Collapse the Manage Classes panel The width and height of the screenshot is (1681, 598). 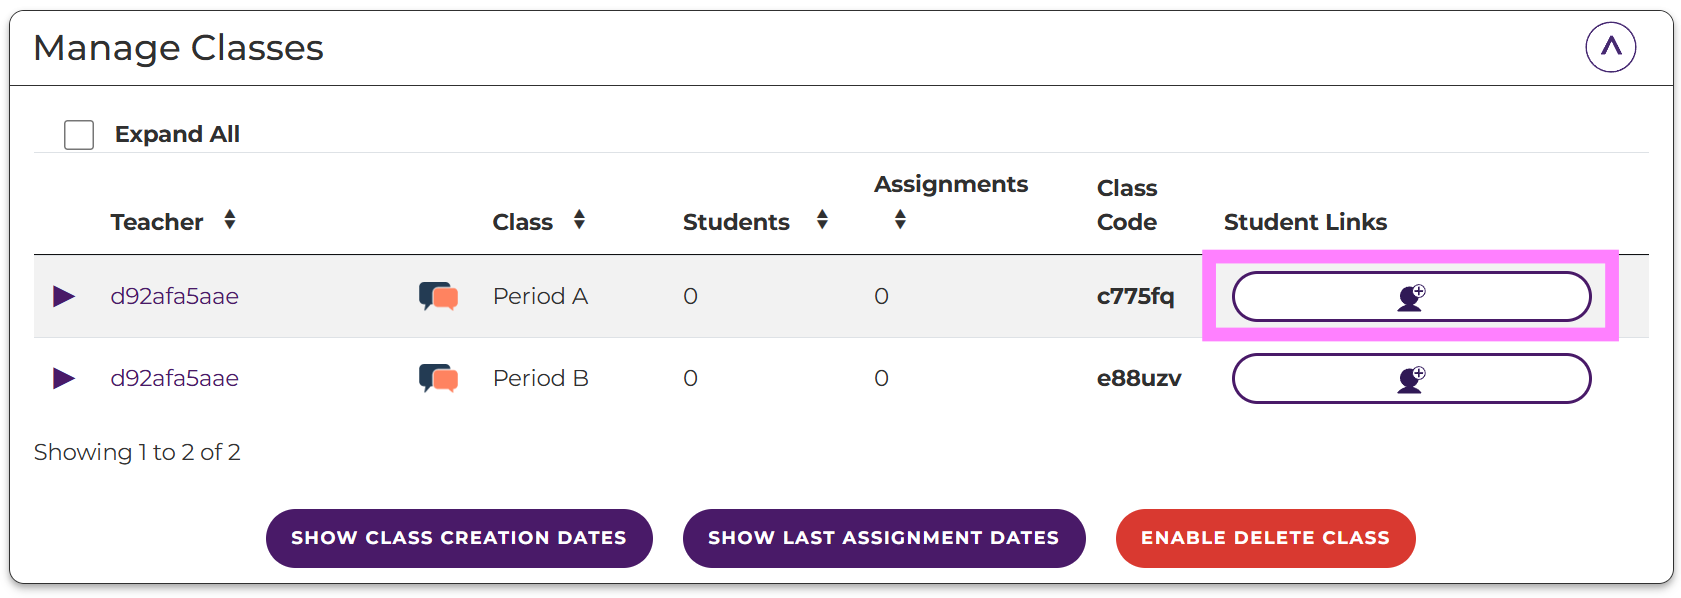(1610, 47)
